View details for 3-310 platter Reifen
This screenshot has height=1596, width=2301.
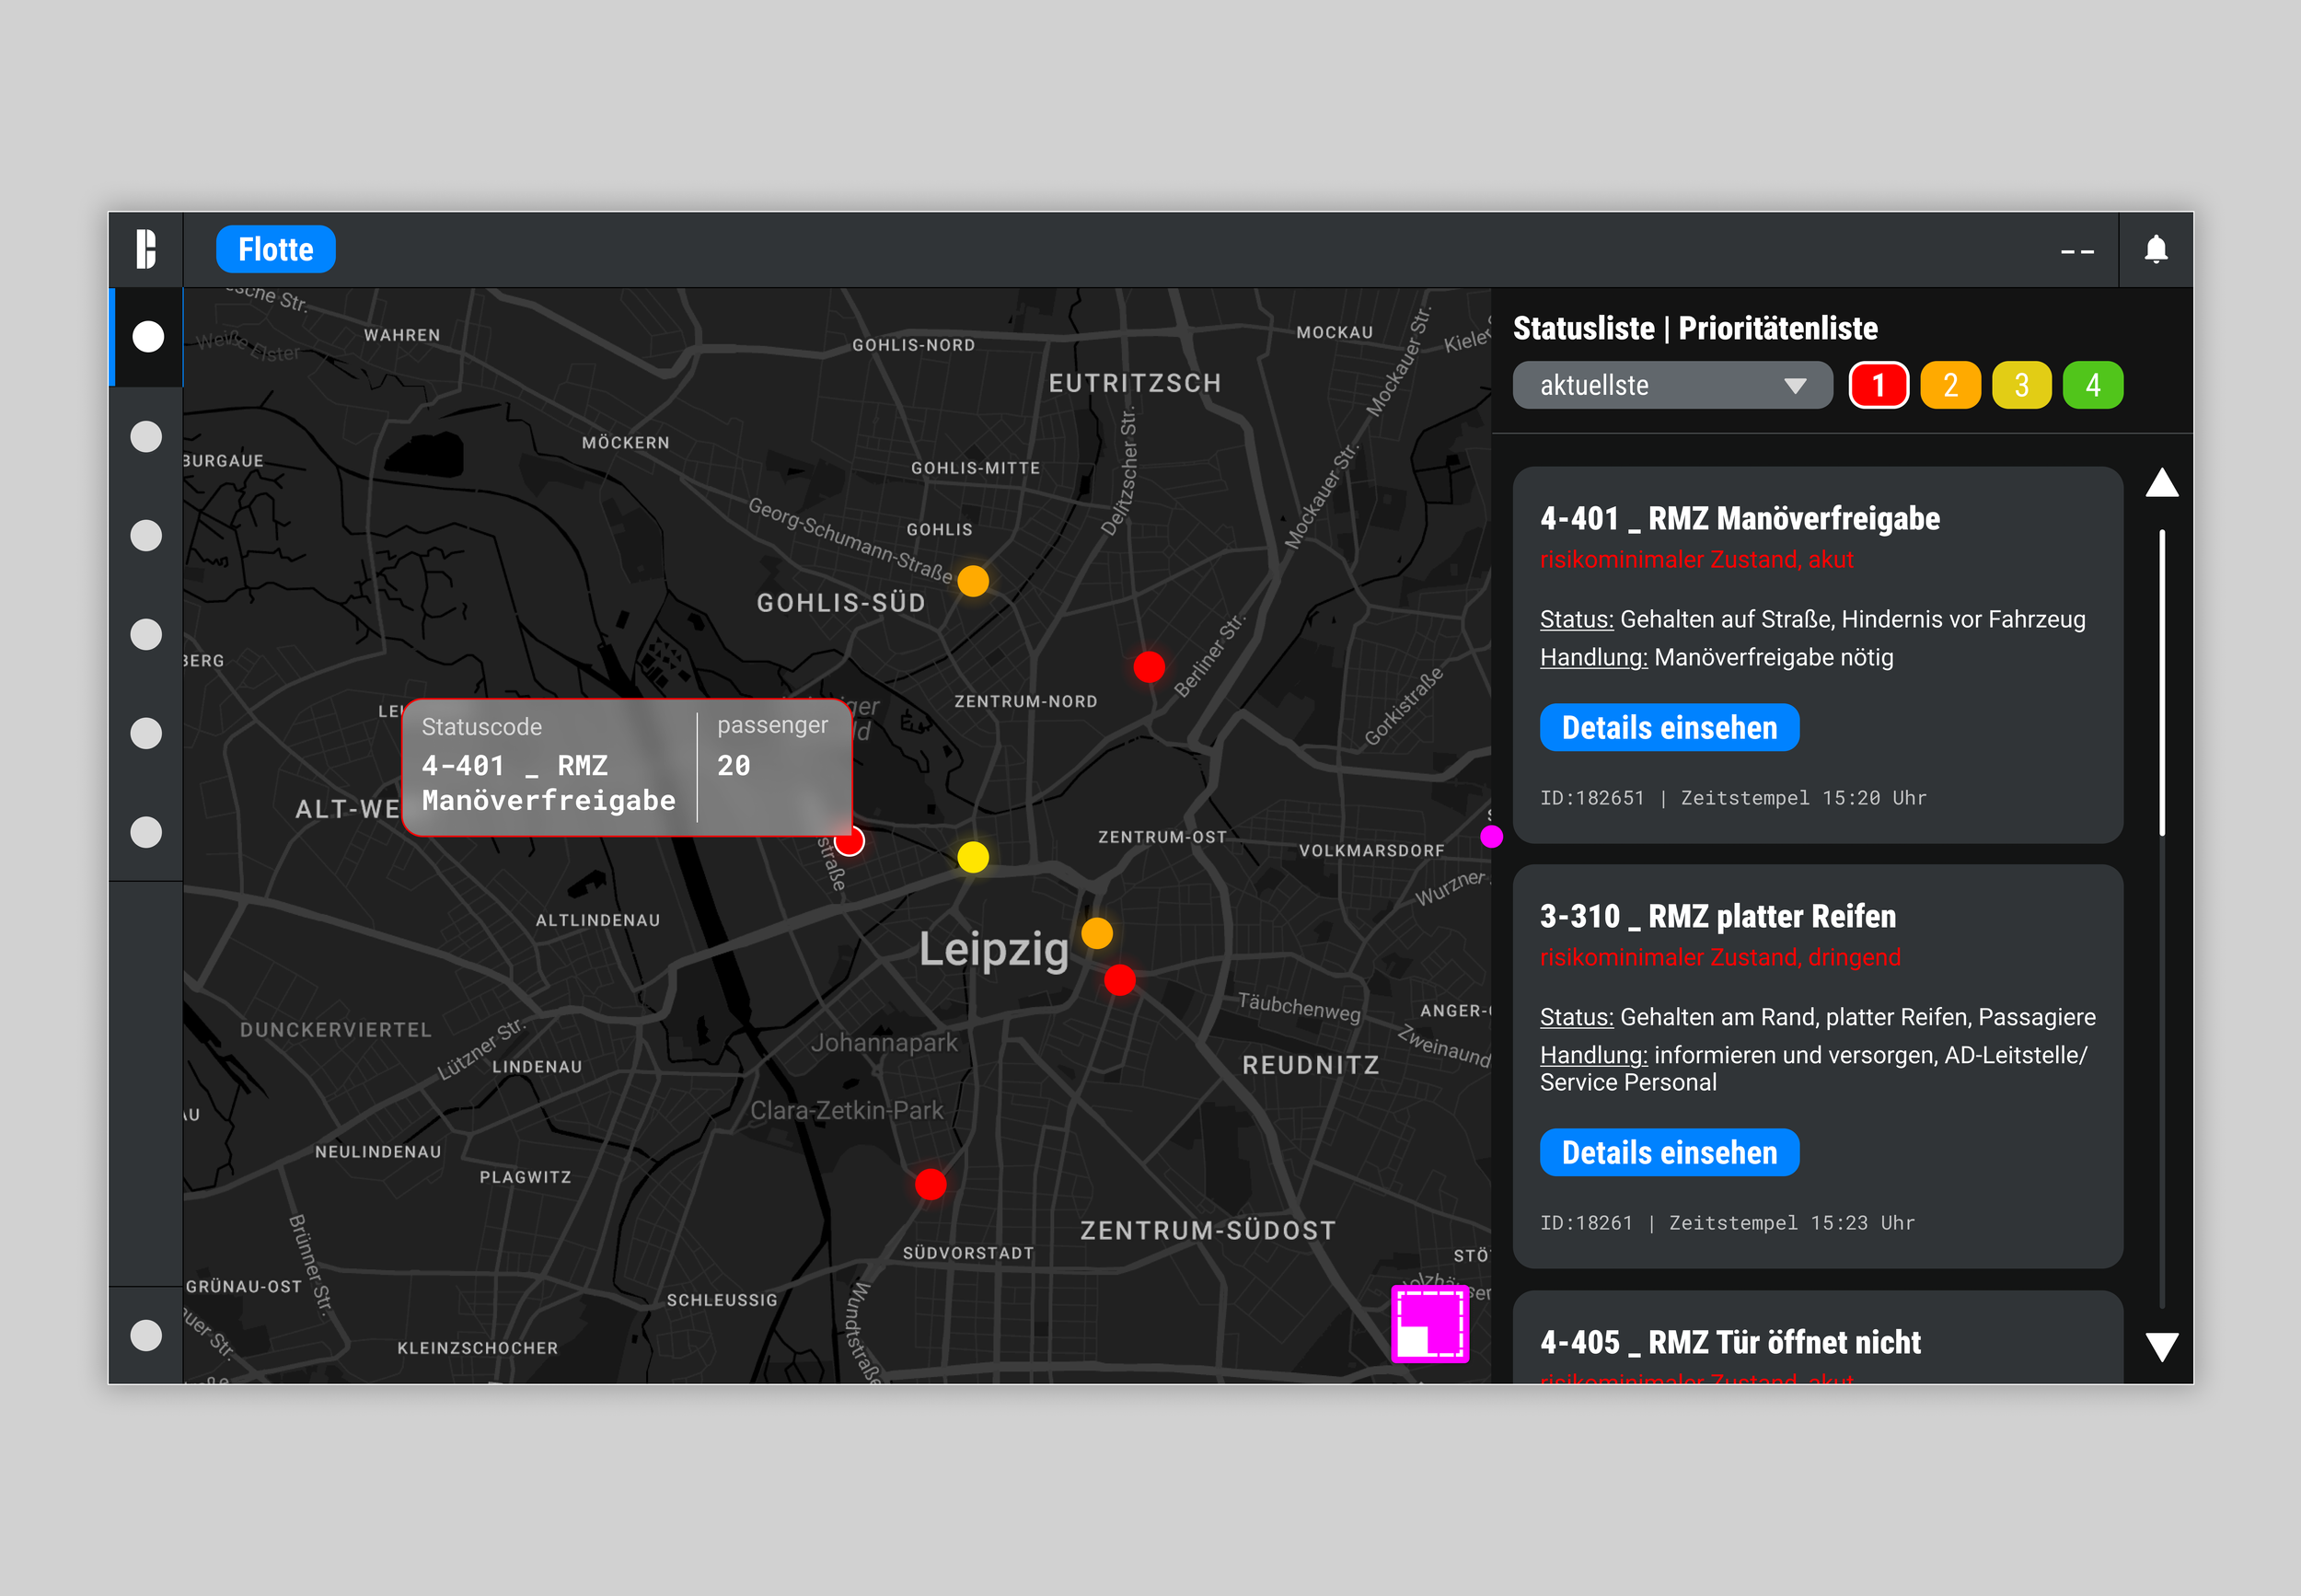1668,1152
